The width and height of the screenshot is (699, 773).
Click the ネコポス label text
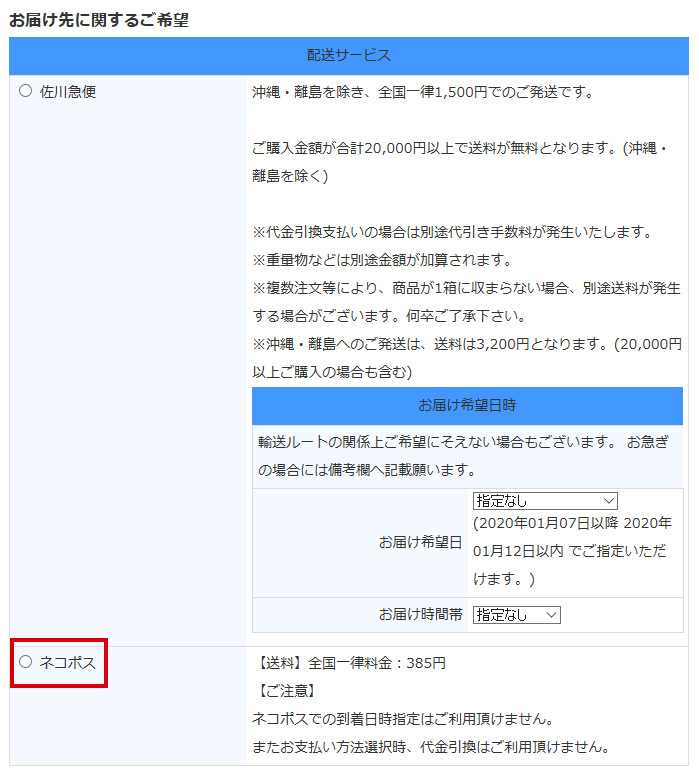pyautogui.click(x=68, y=663)
